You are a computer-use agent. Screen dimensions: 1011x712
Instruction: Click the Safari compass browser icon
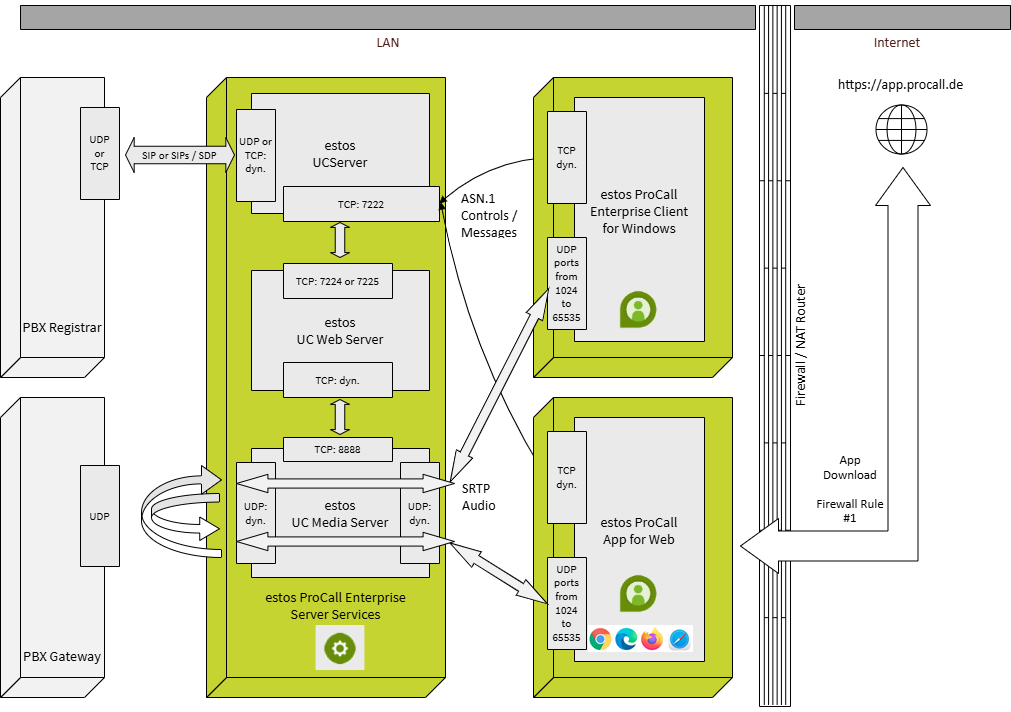679,639
